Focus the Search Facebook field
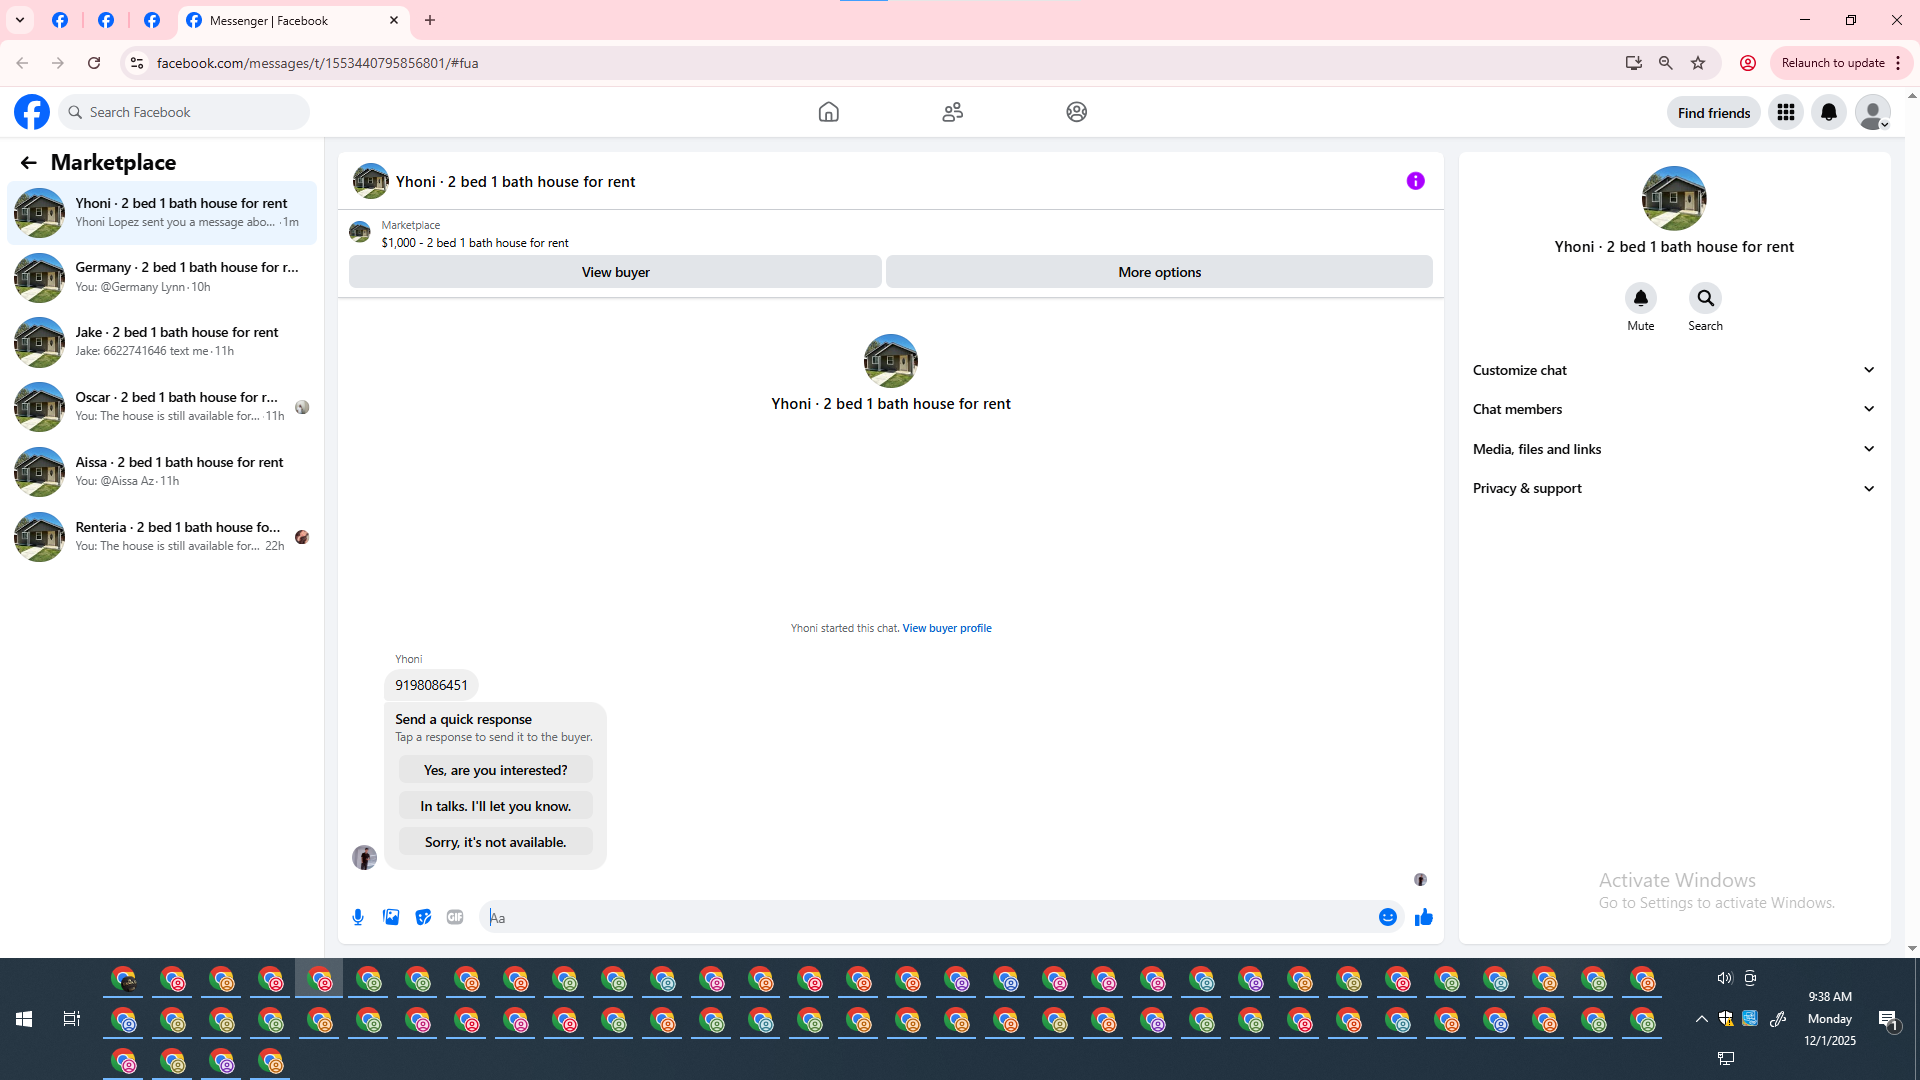The image size is (1920, 1080). click(x=185, y=112)
